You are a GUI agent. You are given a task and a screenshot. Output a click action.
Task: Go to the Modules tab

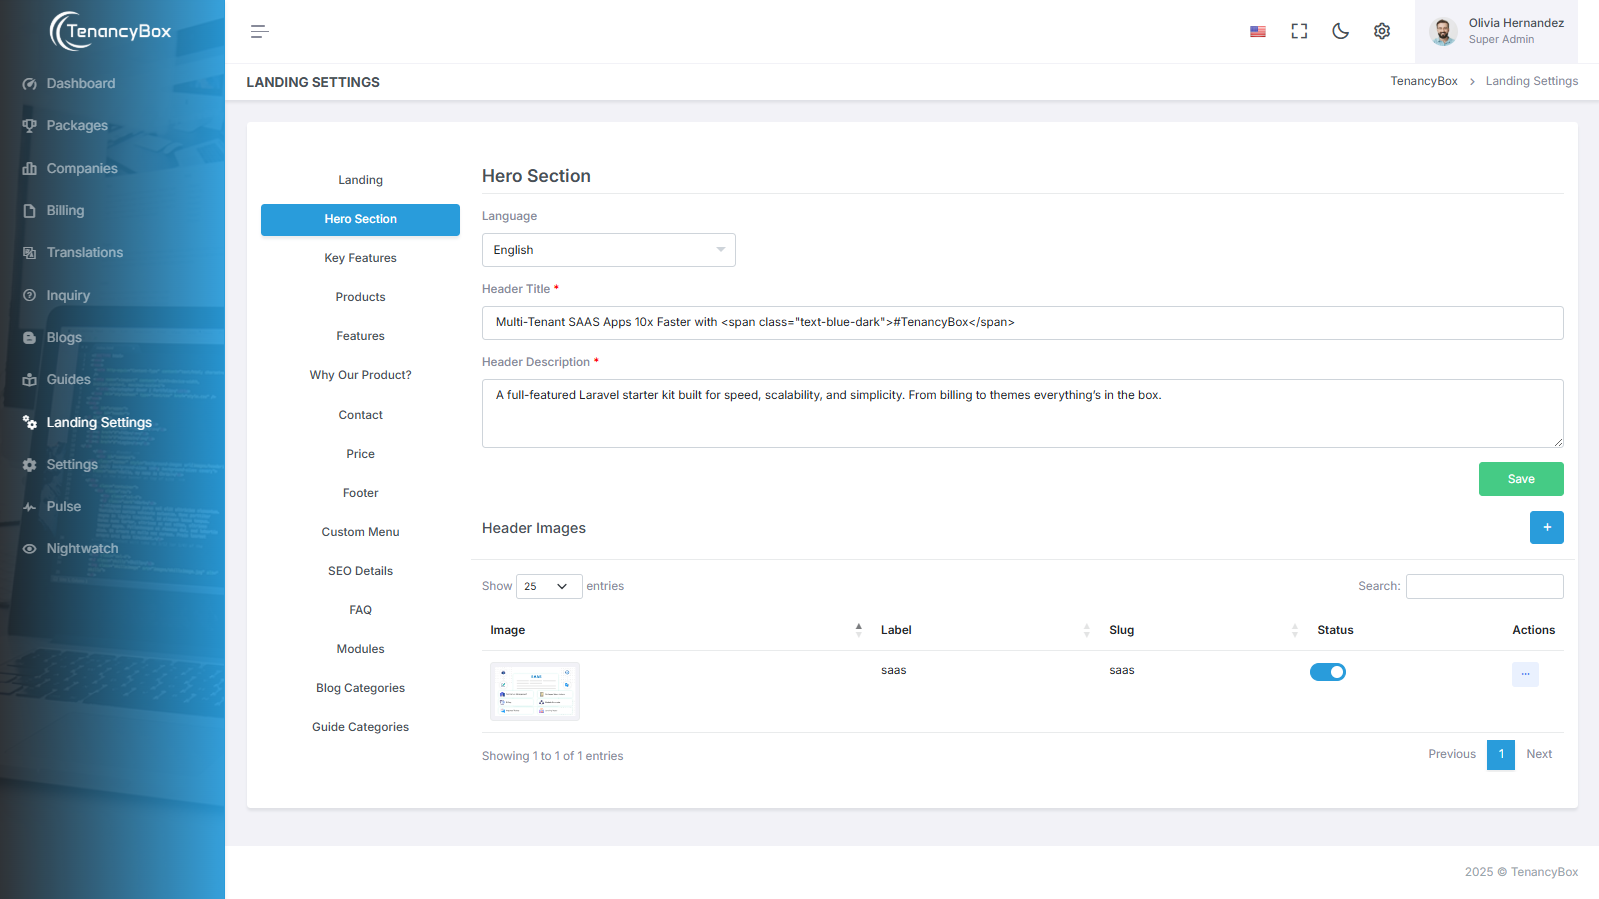[360, 650]
